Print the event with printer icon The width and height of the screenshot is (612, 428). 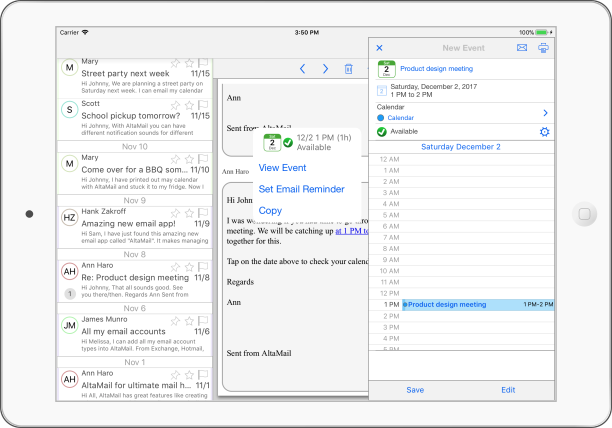pos(543,48)
